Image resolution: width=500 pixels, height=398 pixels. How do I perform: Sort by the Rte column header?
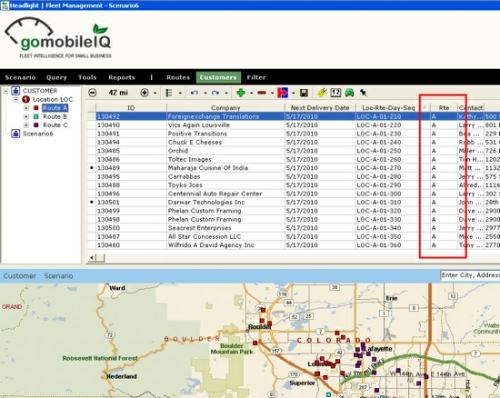(x=444, y=108)
